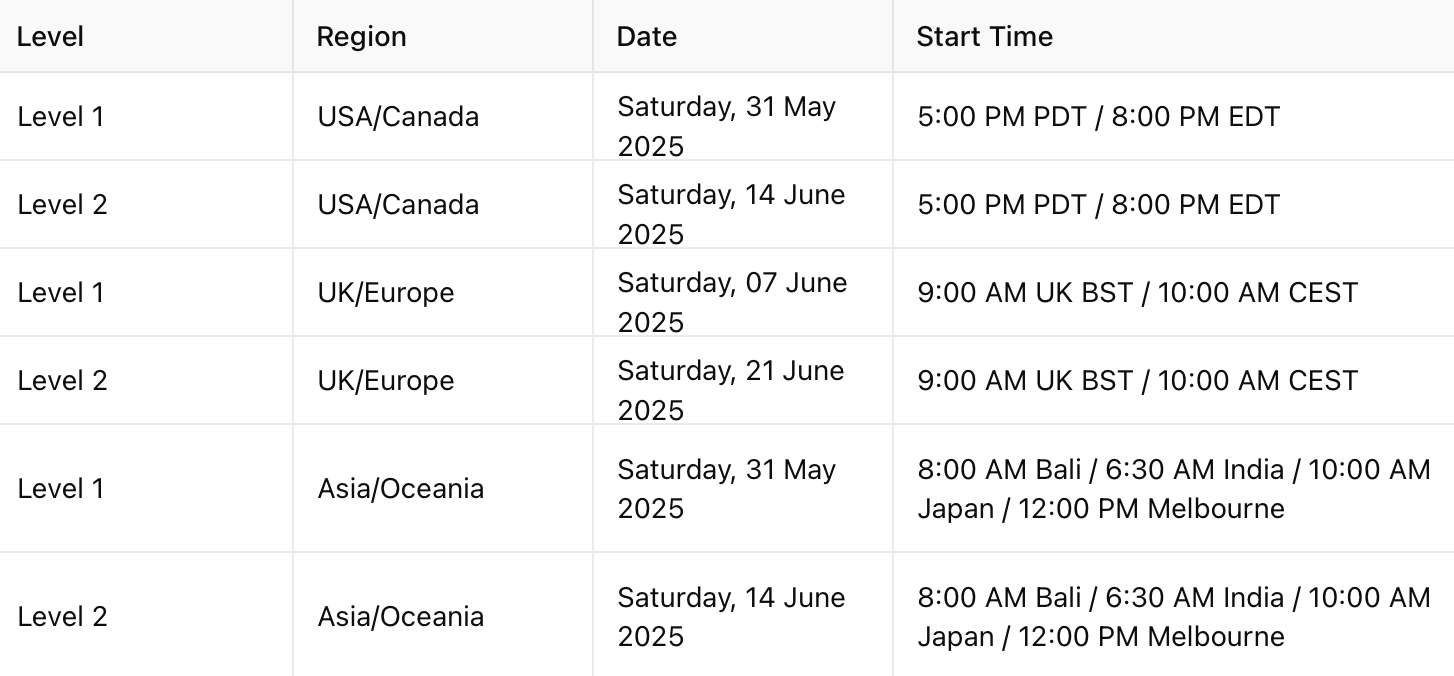Click the Start Time column header
The width and height of the screenshot is (1454, 676).
click(984, 37)
